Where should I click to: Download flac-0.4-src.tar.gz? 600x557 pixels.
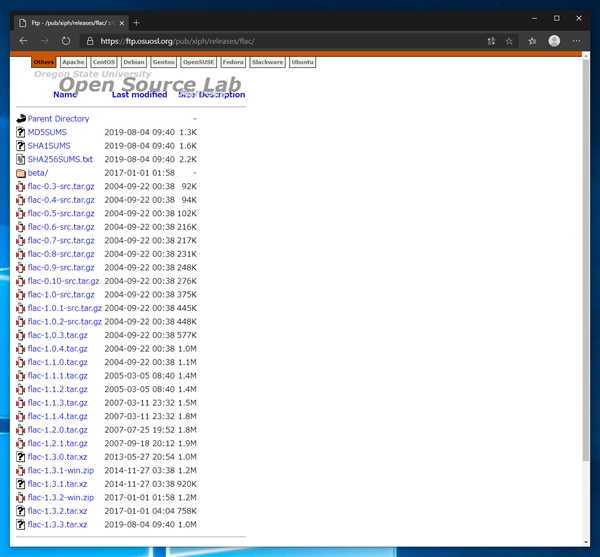coord(61,200)
